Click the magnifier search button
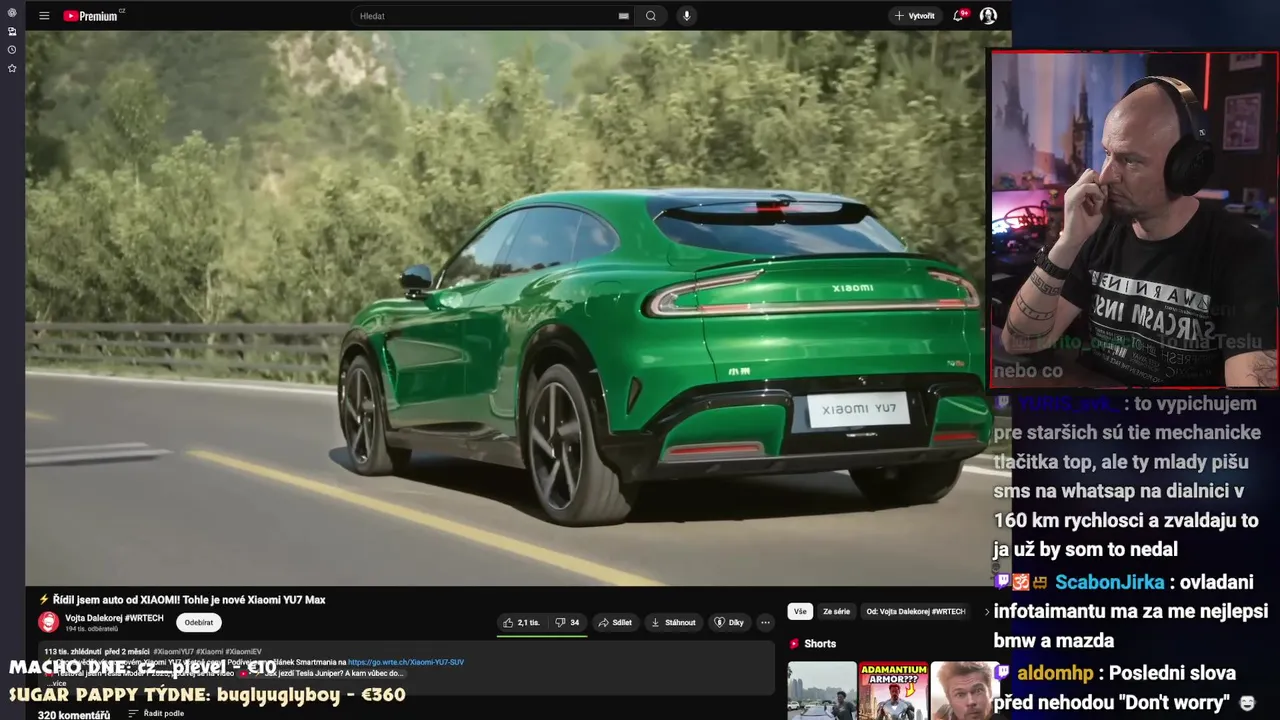The height and width of the screenshot is (720, 1280). [651, 16]
